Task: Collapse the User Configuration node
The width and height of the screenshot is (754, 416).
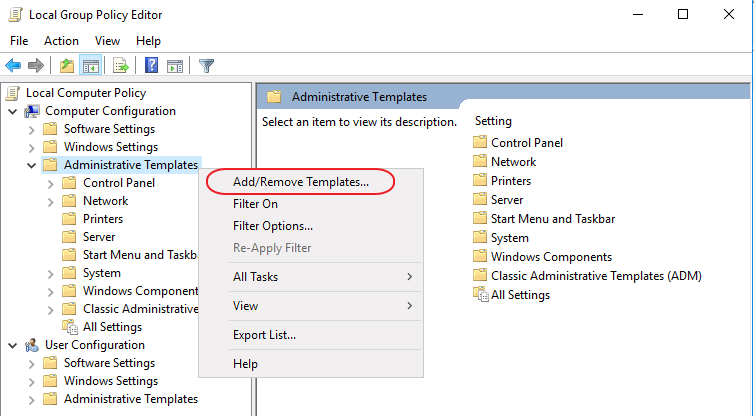Action: coord(13,345)
